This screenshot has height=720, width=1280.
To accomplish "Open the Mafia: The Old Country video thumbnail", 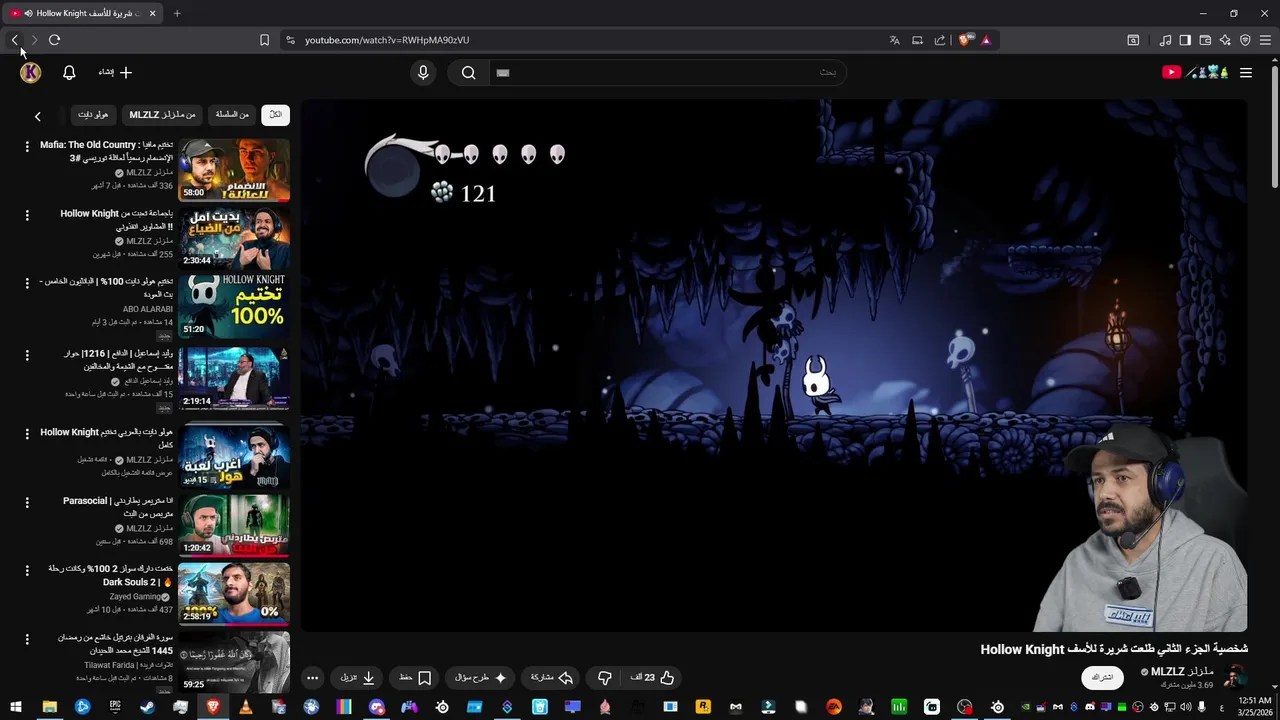I will (234, 170).
